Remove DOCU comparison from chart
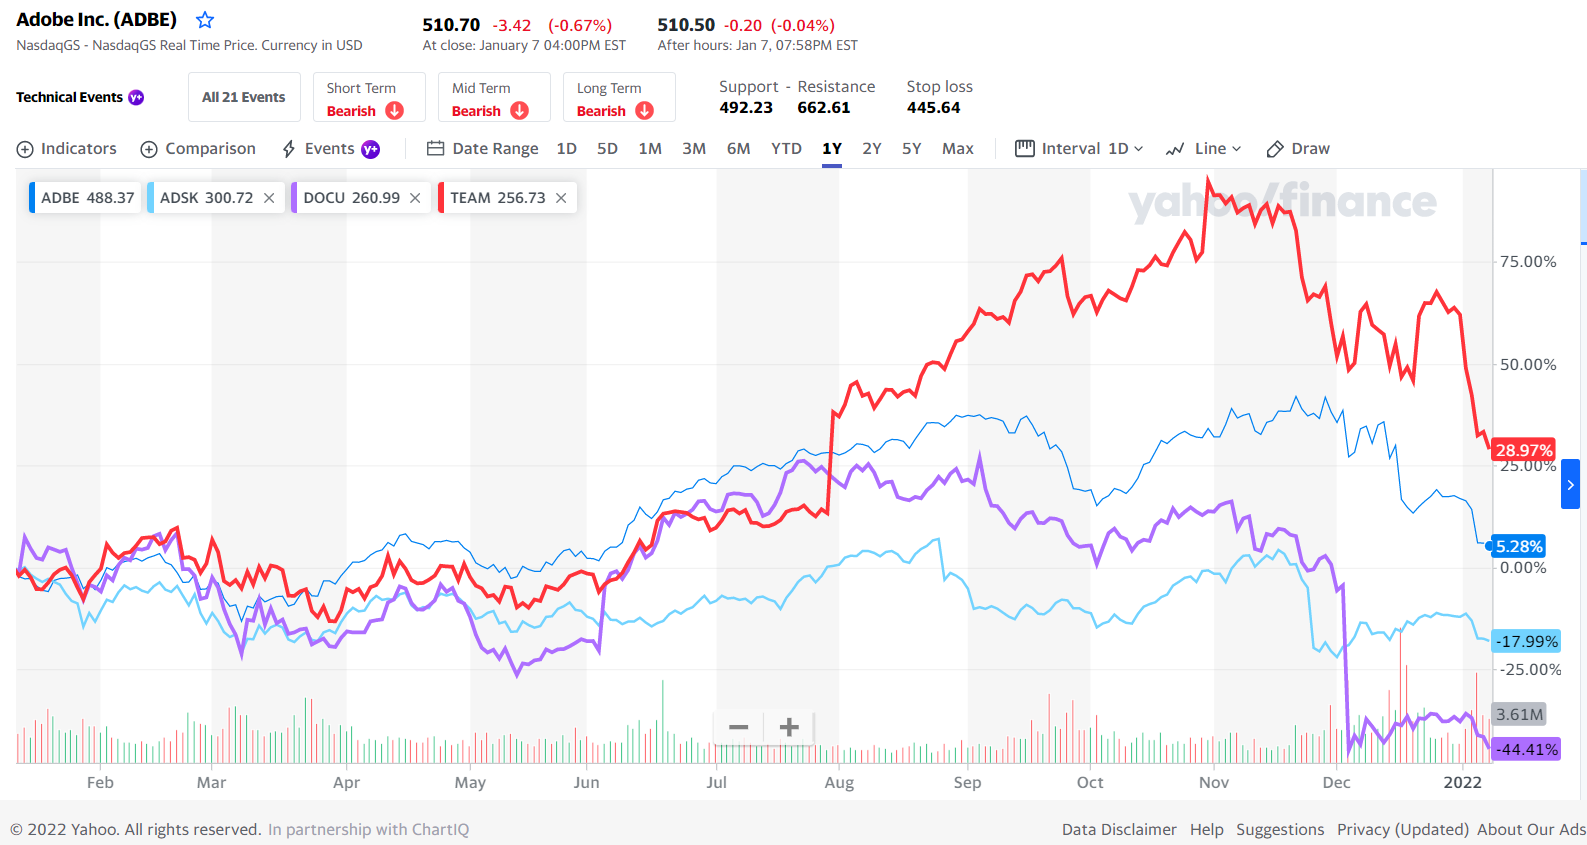Screen dimensions: 1587x845 click(x=415, y=198)
